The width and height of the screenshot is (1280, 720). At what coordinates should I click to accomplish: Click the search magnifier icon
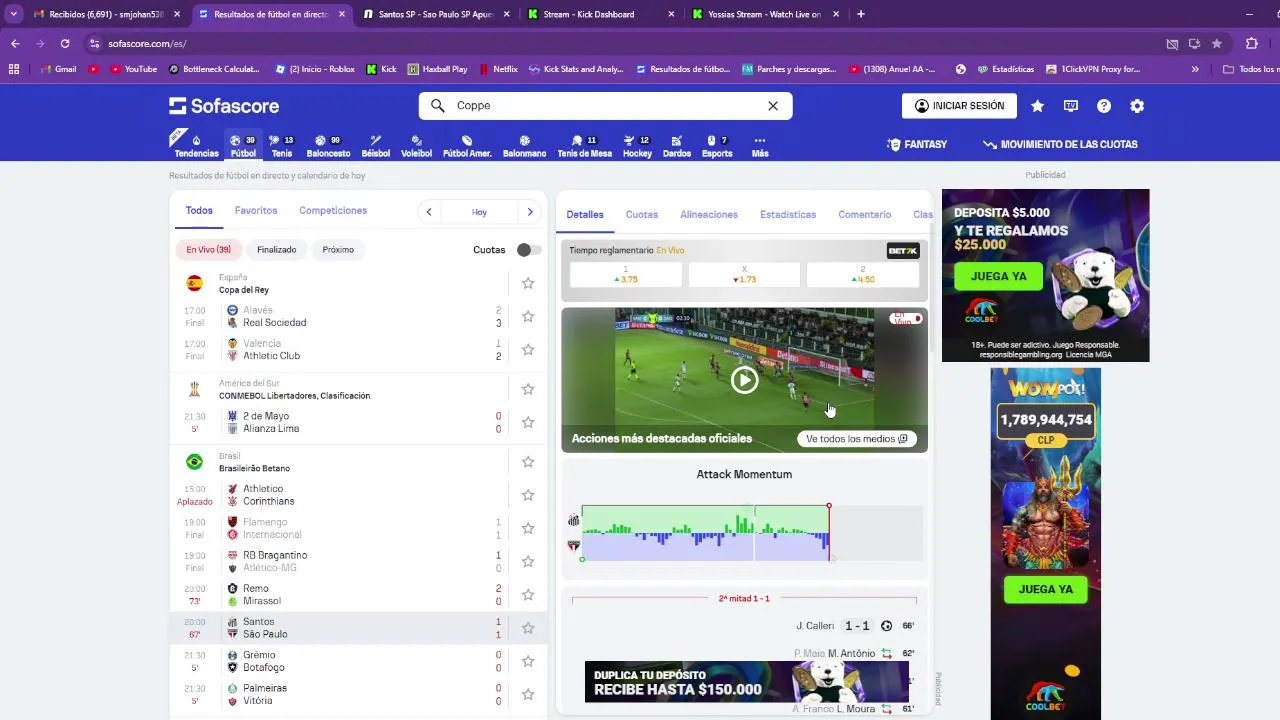pos(437,106)
